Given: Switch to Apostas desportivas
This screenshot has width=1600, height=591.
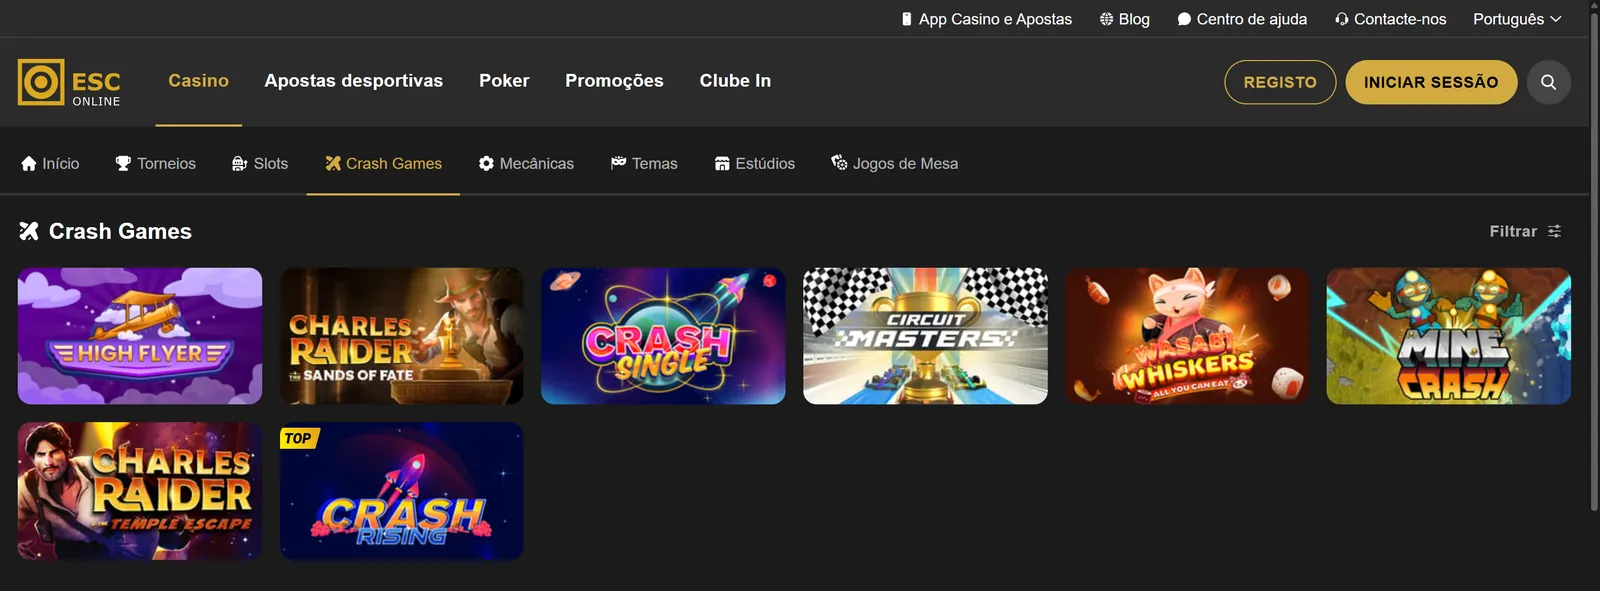Looking at the screenshot, I should click(353, 81).
